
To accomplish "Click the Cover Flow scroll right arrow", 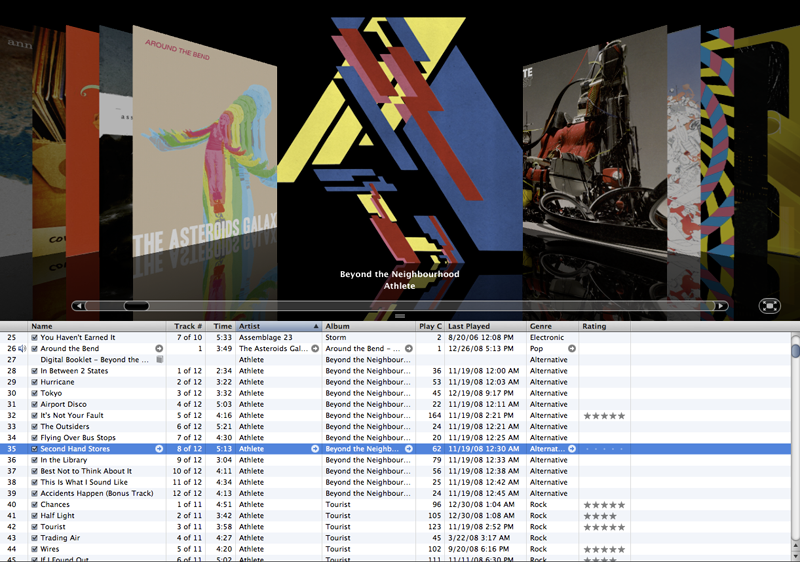I will 721,306.
